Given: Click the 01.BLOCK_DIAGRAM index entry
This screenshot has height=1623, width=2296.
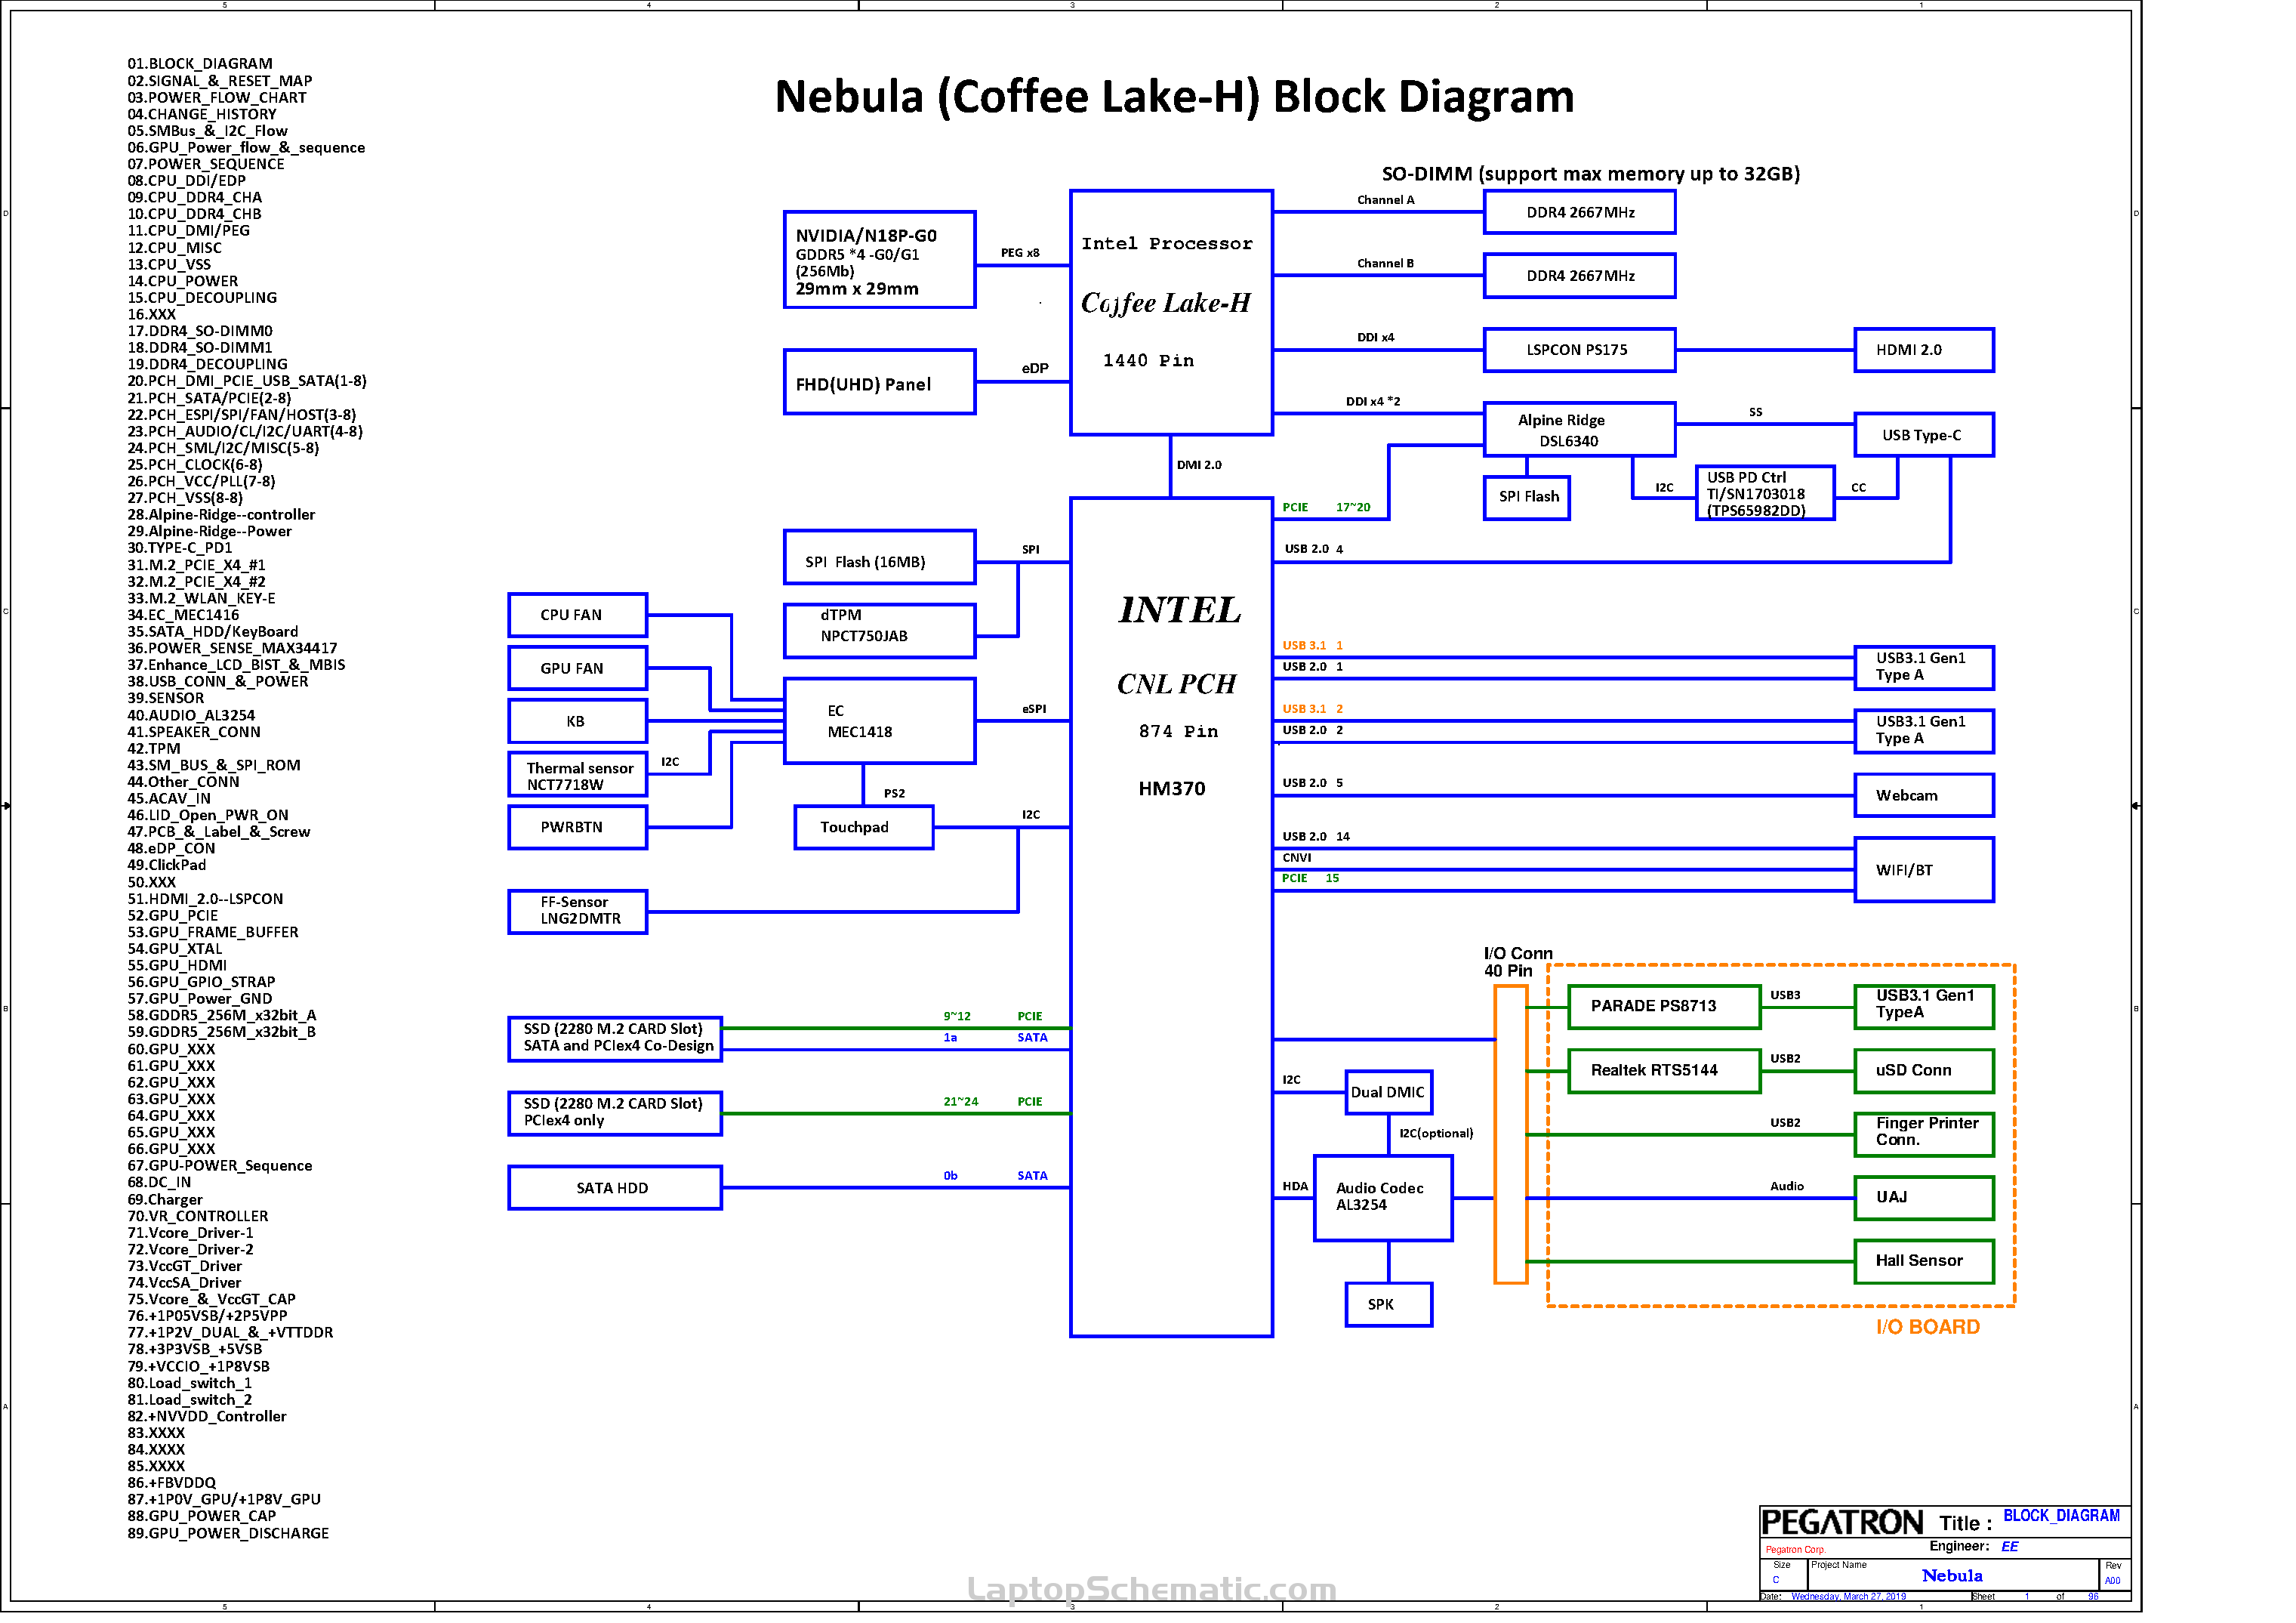Looking at the screenshot, I should 200,64.
